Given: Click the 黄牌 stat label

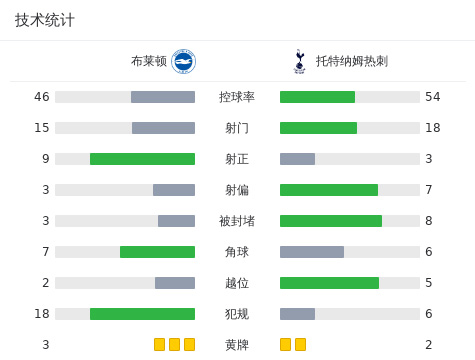Looking at the screenshot, I should click(237, 345).
